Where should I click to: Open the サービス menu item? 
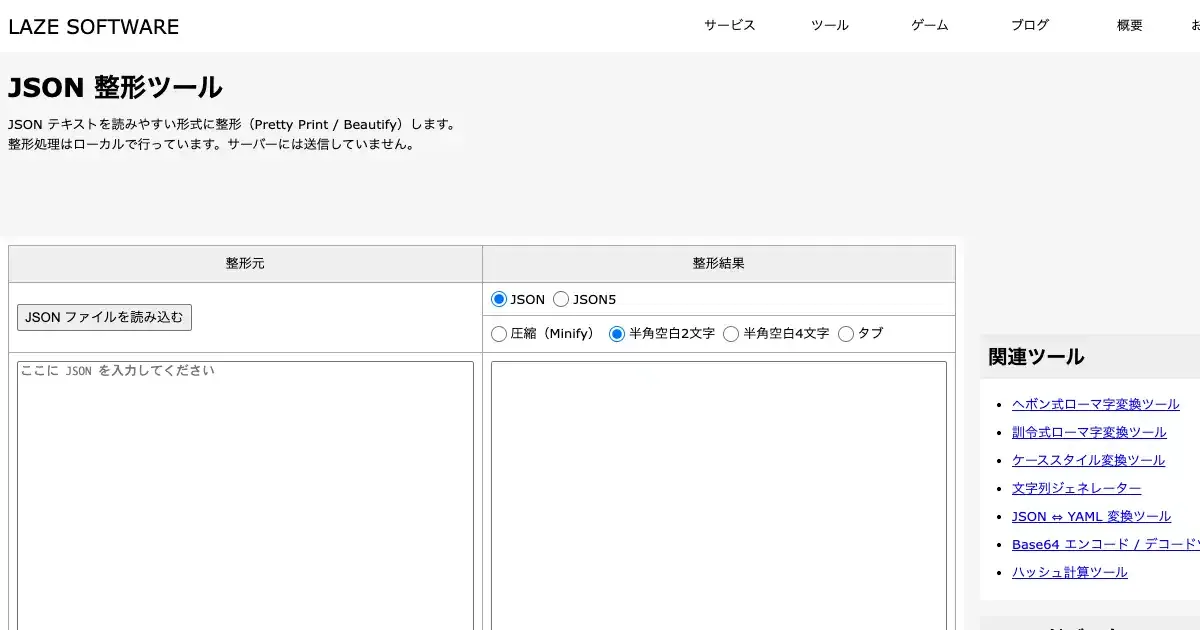(x=729, y=26)
